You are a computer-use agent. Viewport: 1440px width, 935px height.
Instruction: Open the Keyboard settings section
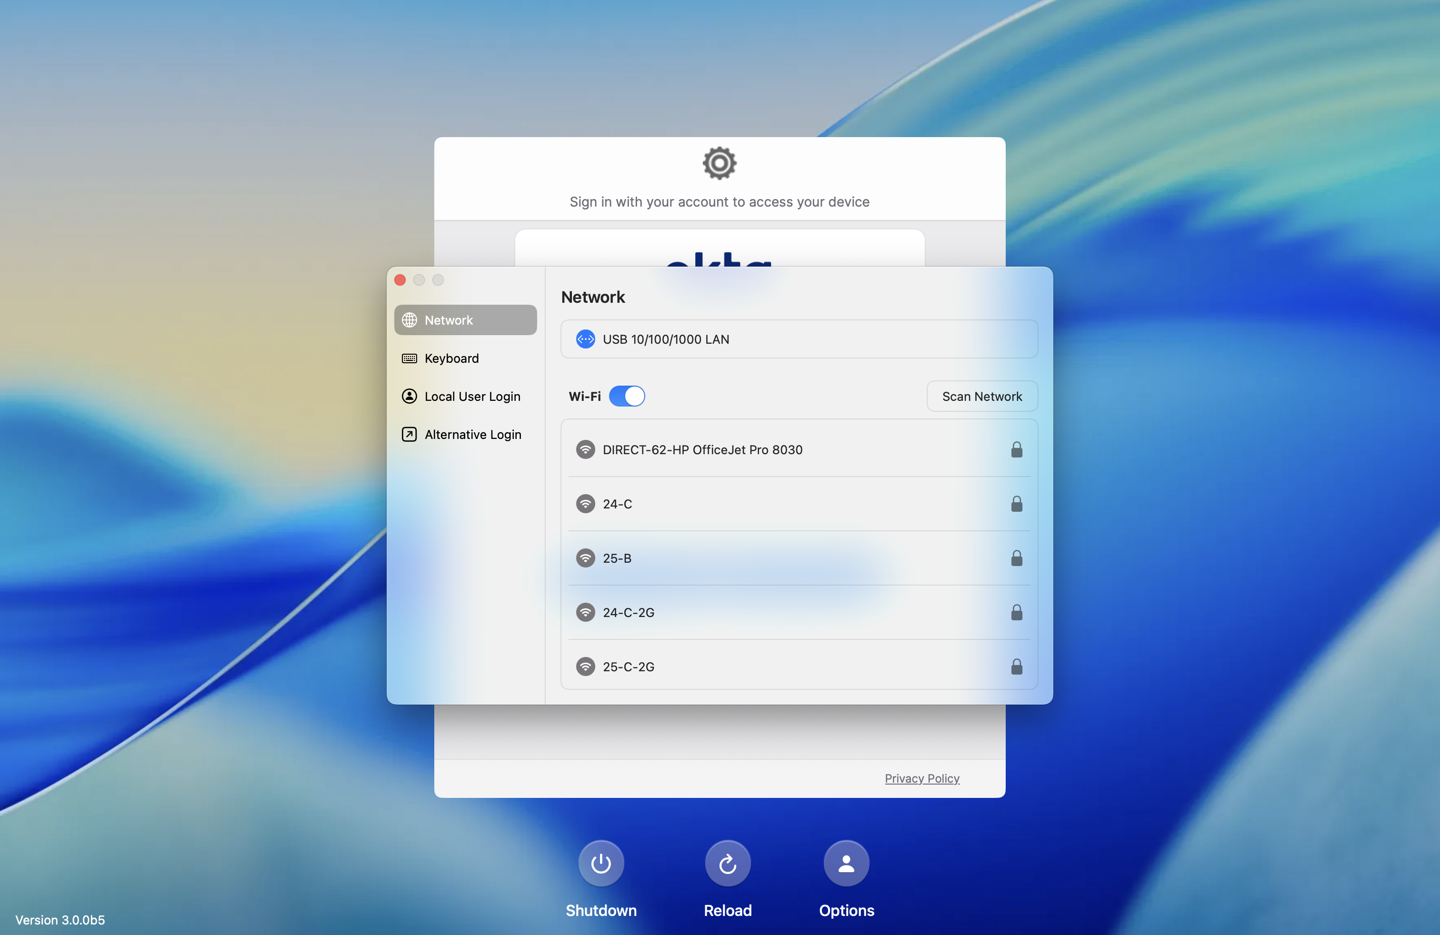465,358
